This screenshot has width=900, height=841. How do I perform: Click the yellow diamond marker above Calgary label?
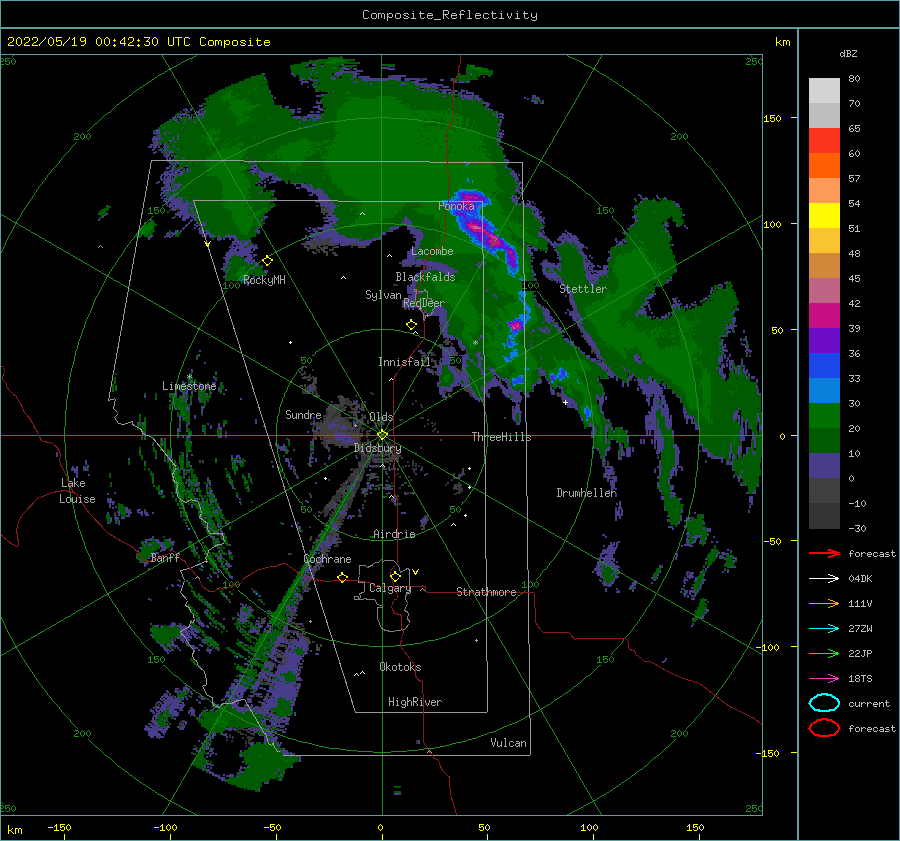pyautogui.click(x=395, y=576)
